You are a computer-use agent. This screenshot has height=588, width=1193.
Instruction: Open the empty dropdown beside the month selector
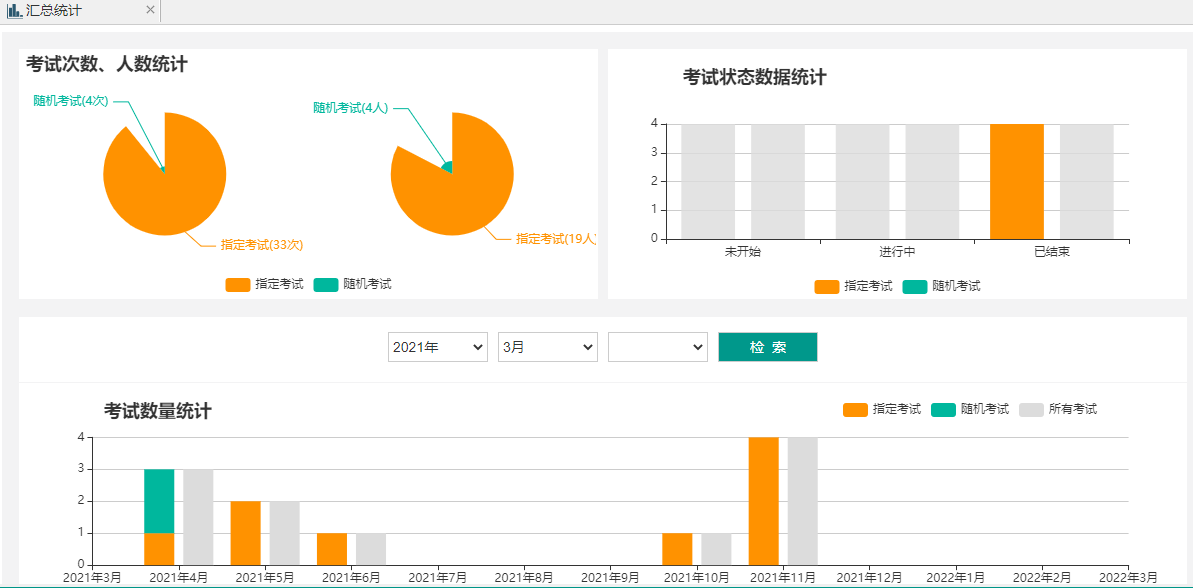[x=657, y=347]
